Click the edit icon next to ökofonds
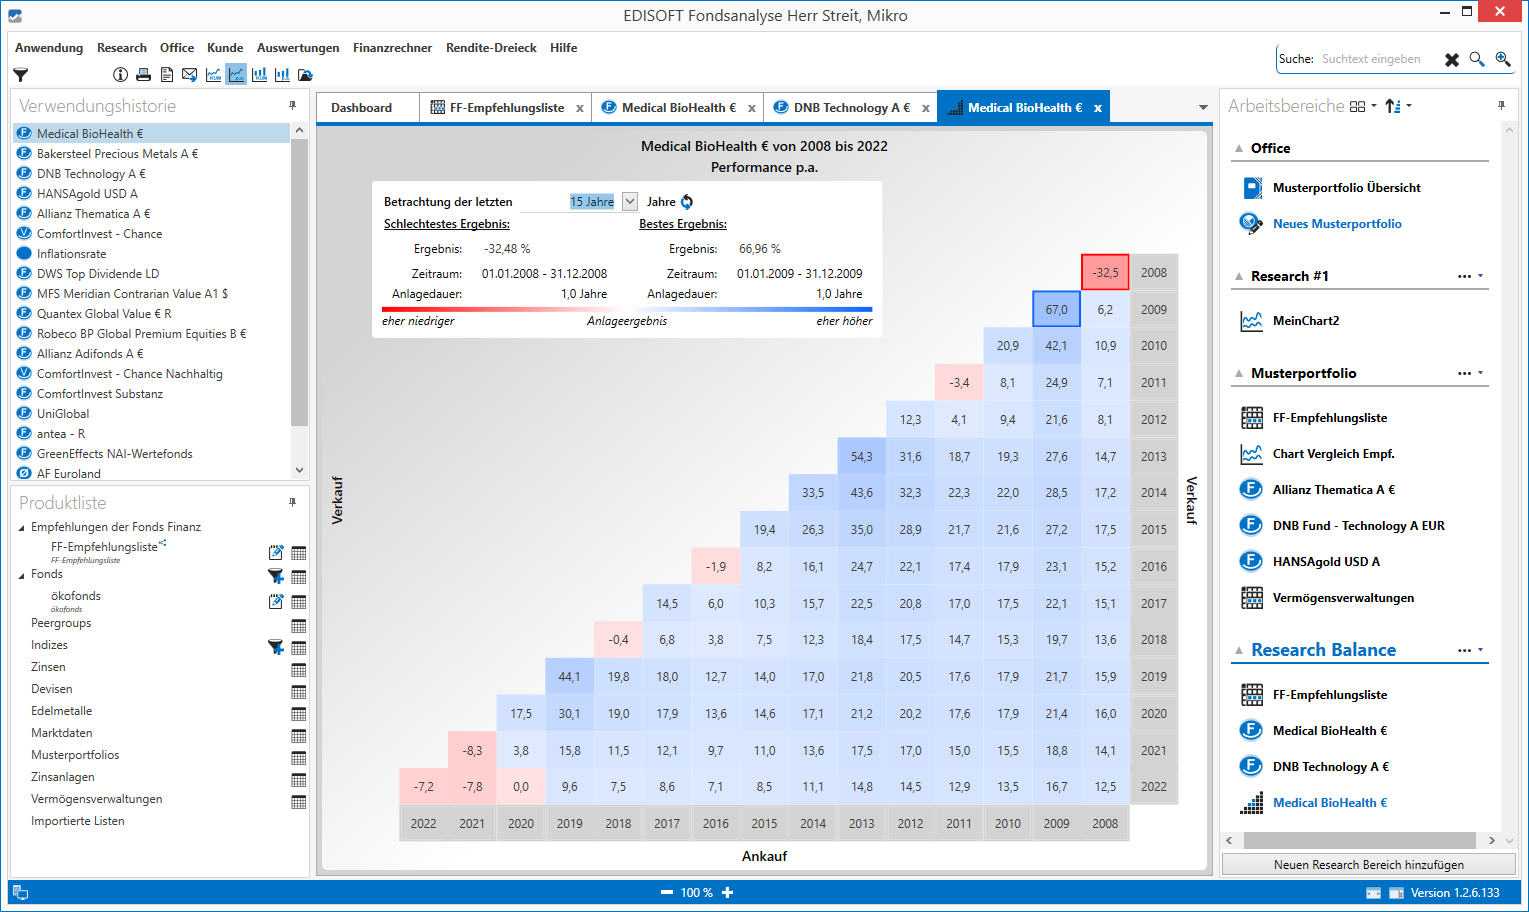Image resolution: width=1529 pixels, height=912 pixels. (x=276, y=602)
